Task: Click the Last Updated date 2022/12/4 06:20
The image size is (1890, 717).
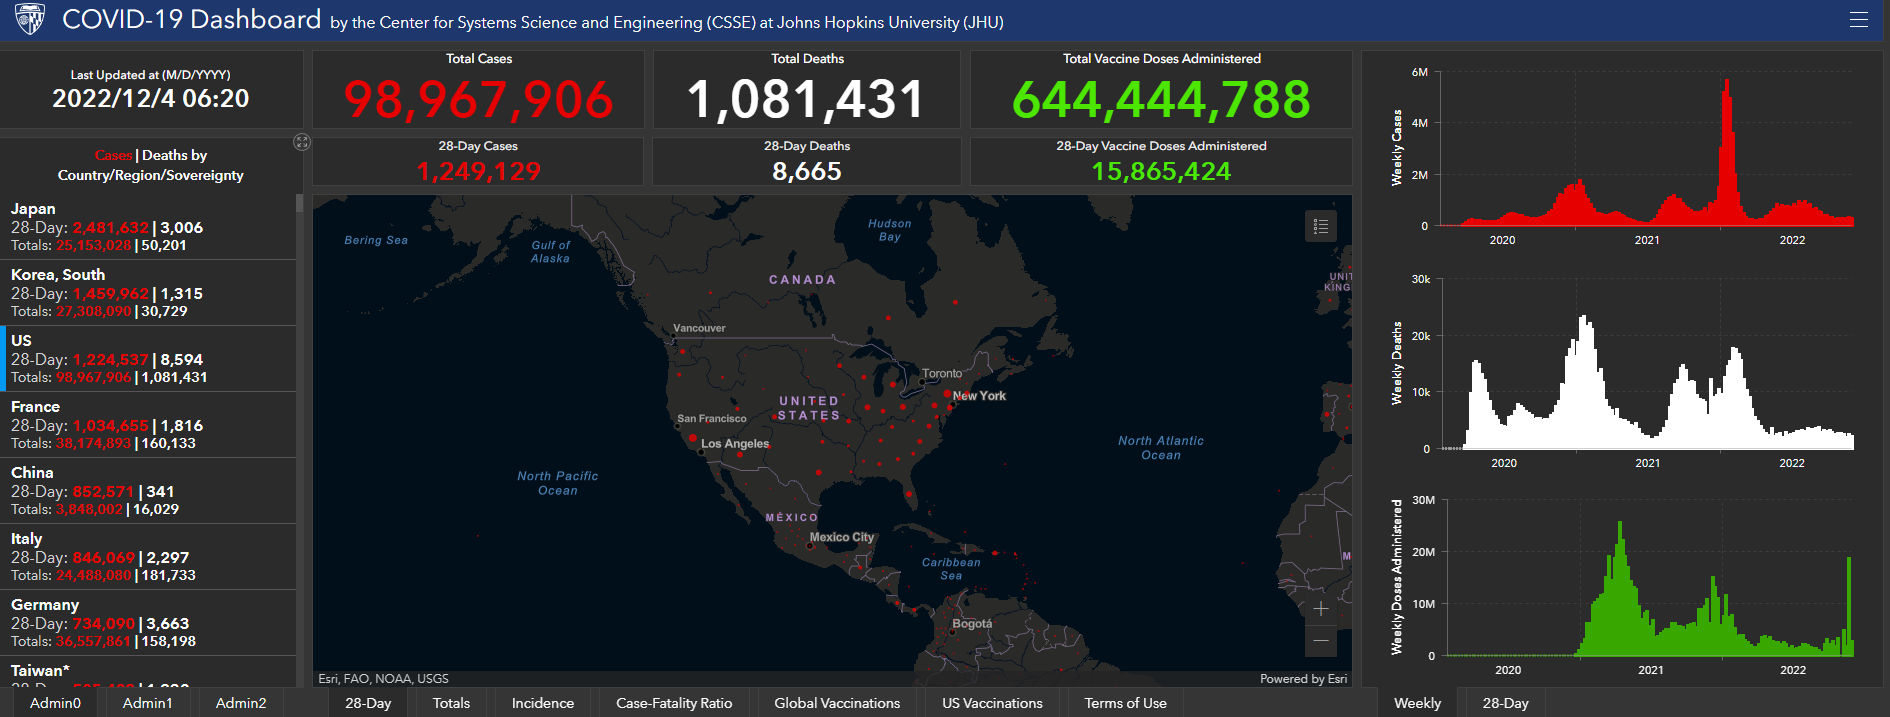Action: pos(151,98)
